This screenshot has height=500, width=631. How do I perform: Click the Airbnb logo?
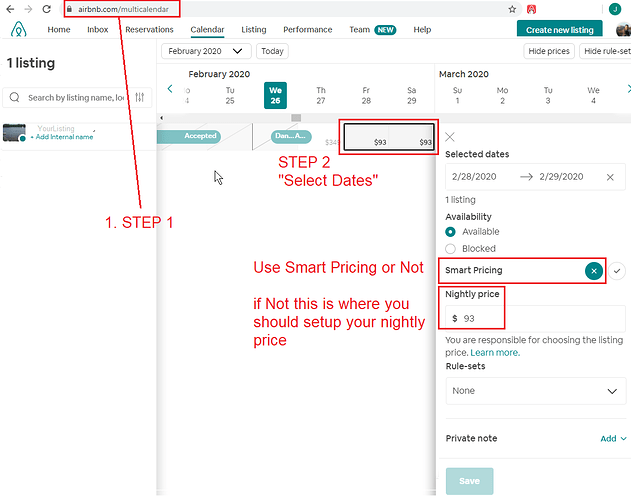coord(19,29)
